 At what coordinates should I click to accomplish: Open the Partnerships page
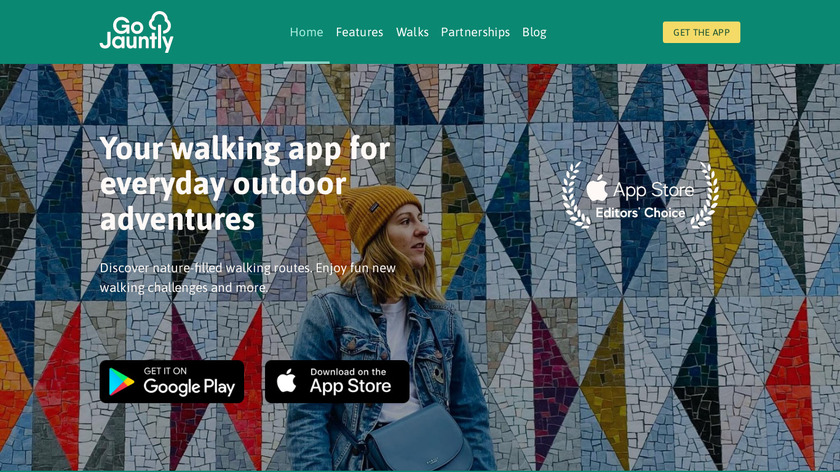[x=475, y=32]
